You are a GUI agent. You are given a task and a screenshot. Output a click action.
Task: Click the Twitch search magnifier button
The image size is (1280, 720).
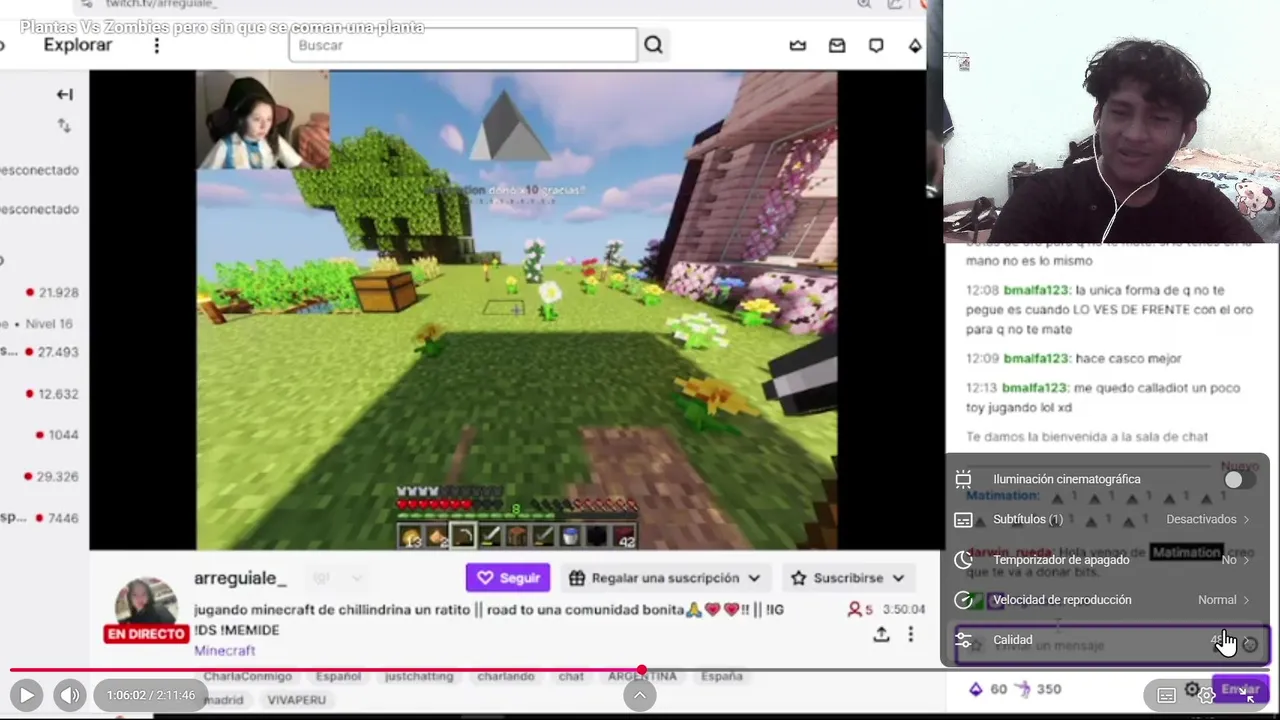click(x=653, y=45)
